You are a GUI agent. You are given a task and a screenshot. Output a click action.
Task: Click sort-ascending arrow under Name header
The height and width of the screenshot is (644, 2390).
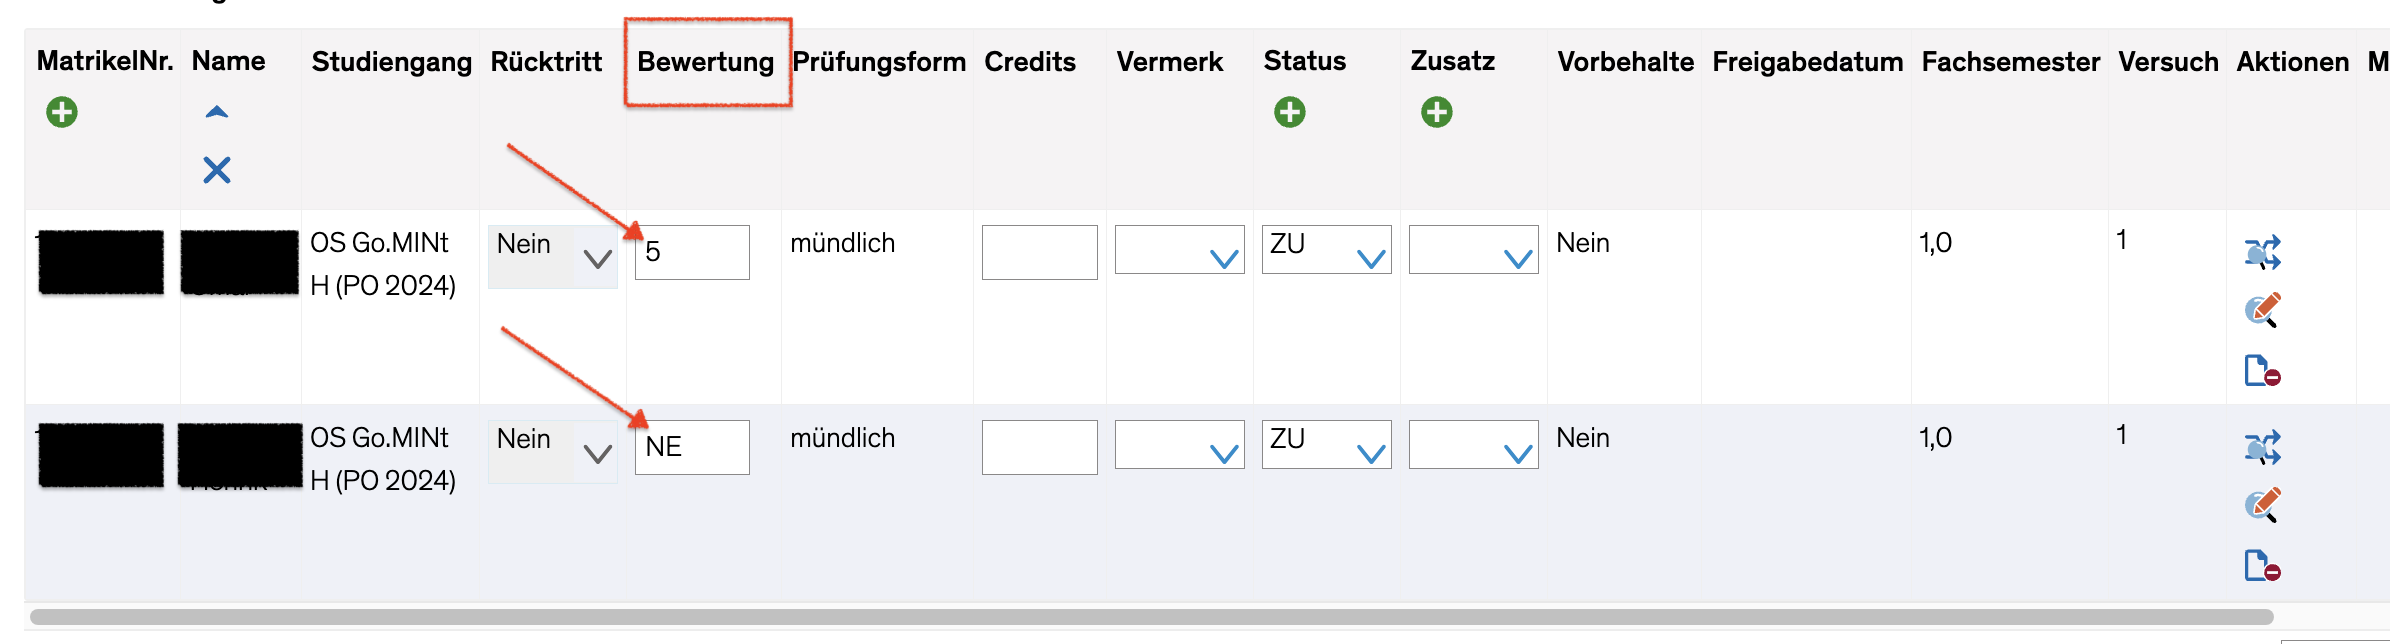(x=217, y=113)
